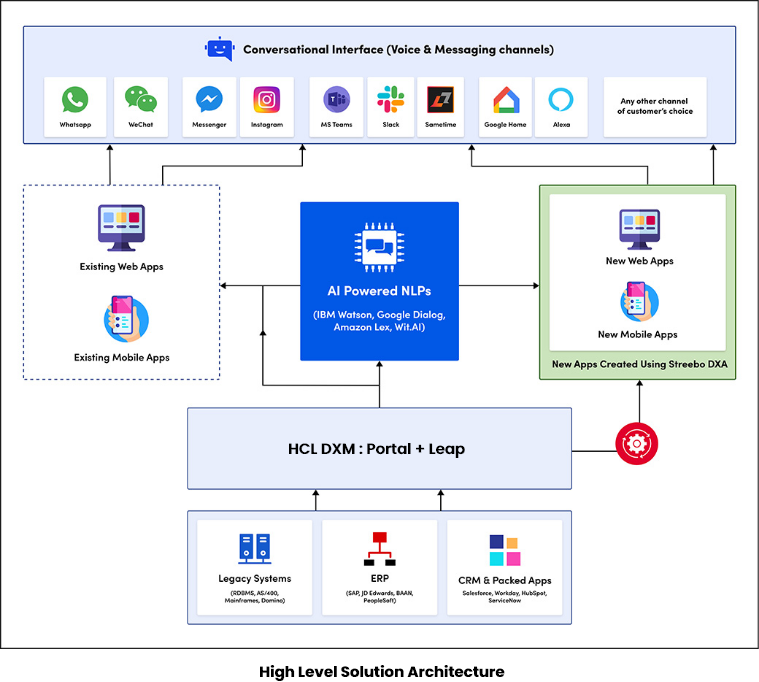759x682 pixels.
Task: Click the Instagram icon
Action: pyautogui.click(x=267, y=100)
